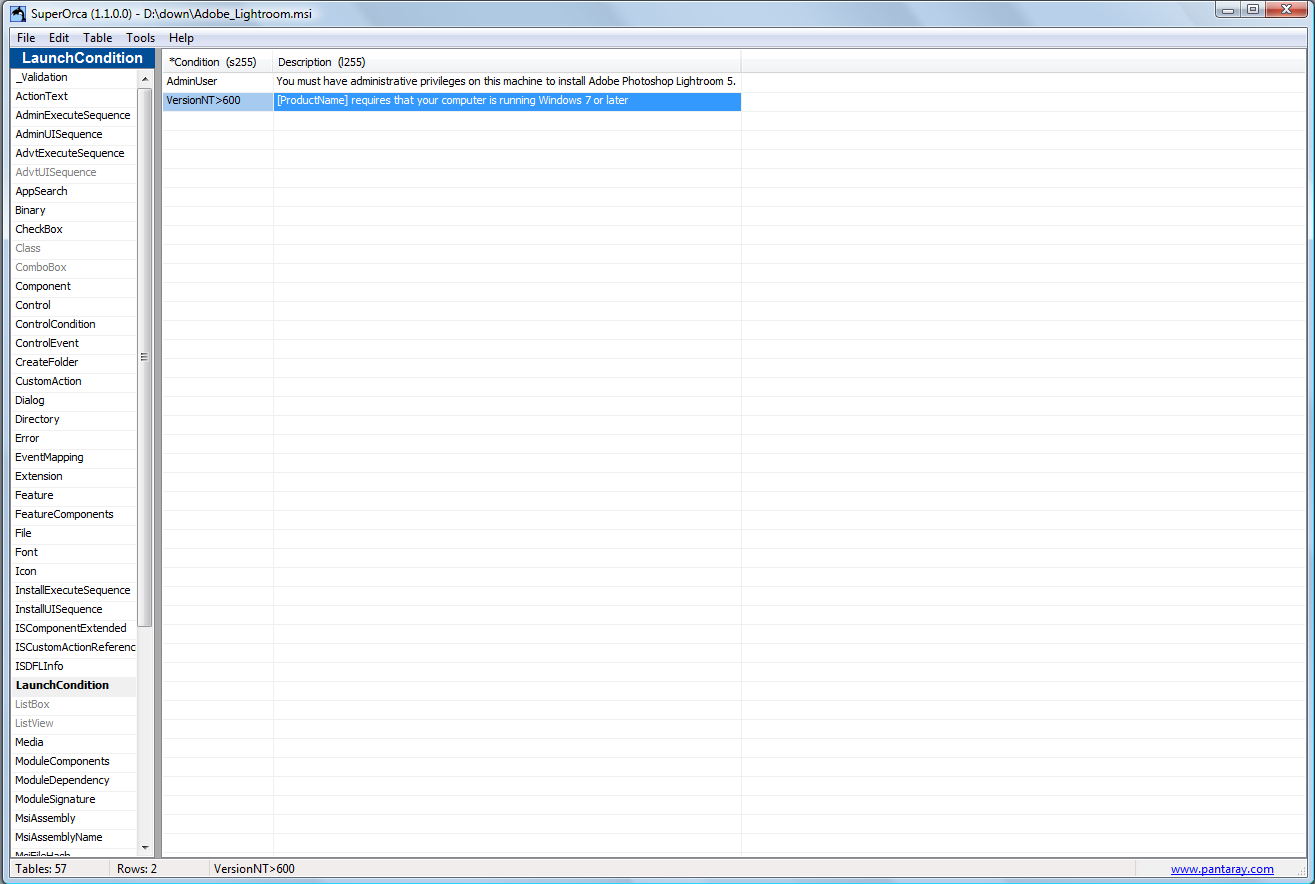1315x884 pixels.
Task: Sort by the Description column header
Action: (x=507, y=62)
